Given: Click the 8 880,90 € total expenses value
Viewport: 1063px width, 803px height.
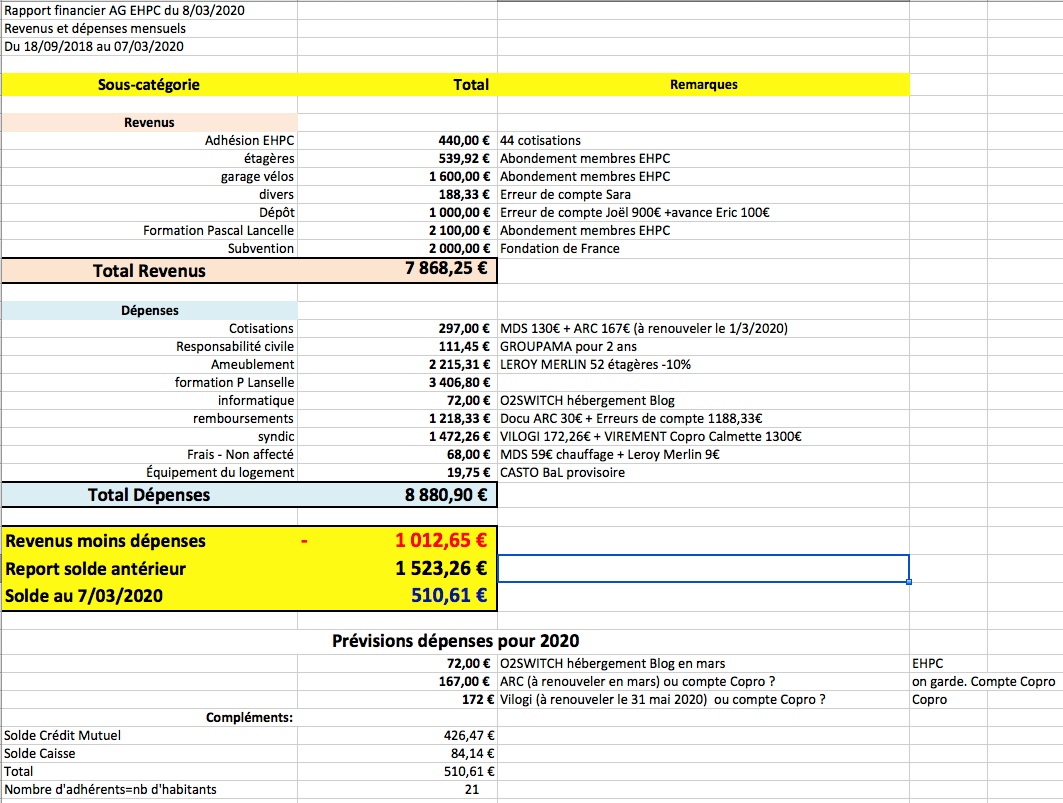Looking at the screenshot, I should click(440, 494).
